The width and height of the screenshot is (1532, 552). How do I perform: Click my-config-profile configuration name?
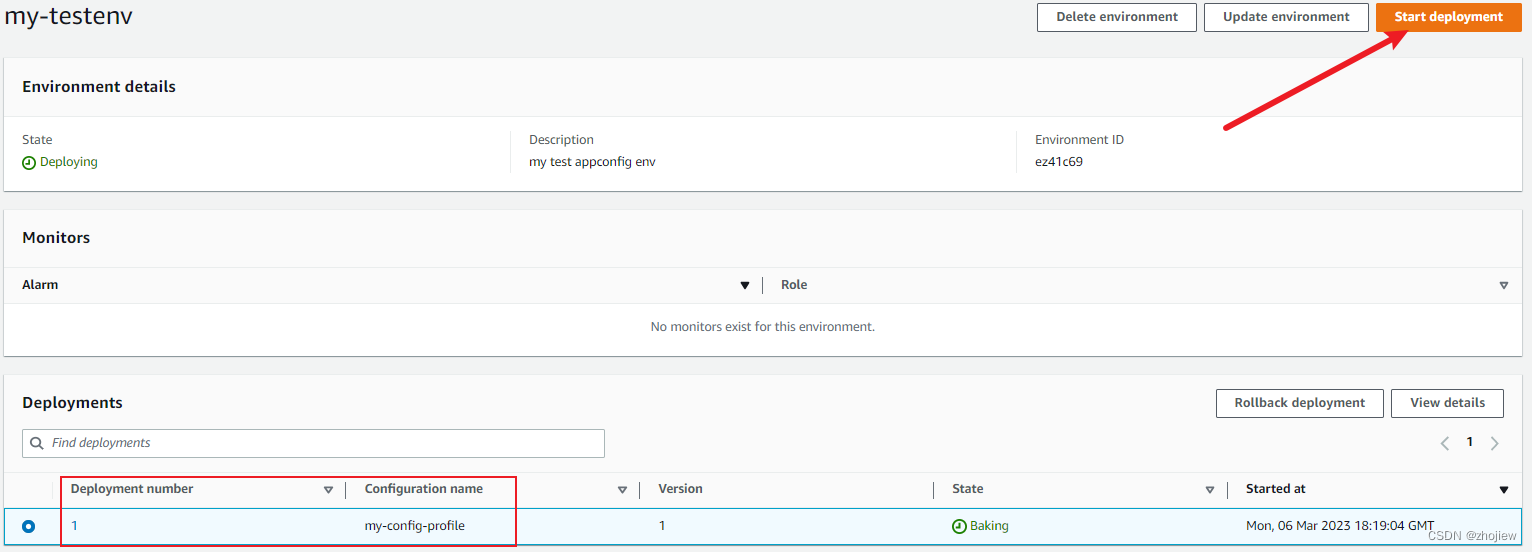(x=414, y=526)
